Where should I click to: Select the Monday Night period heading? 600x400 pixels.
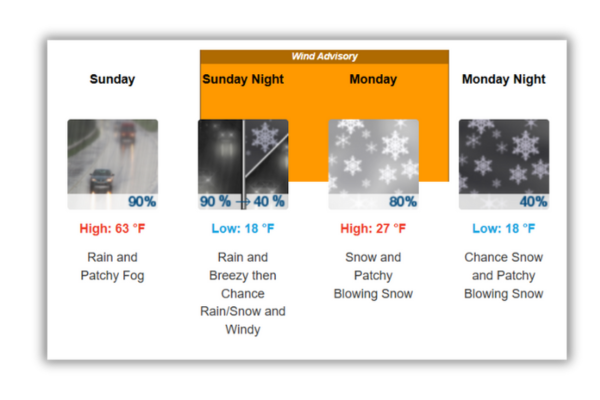point(503,79)
